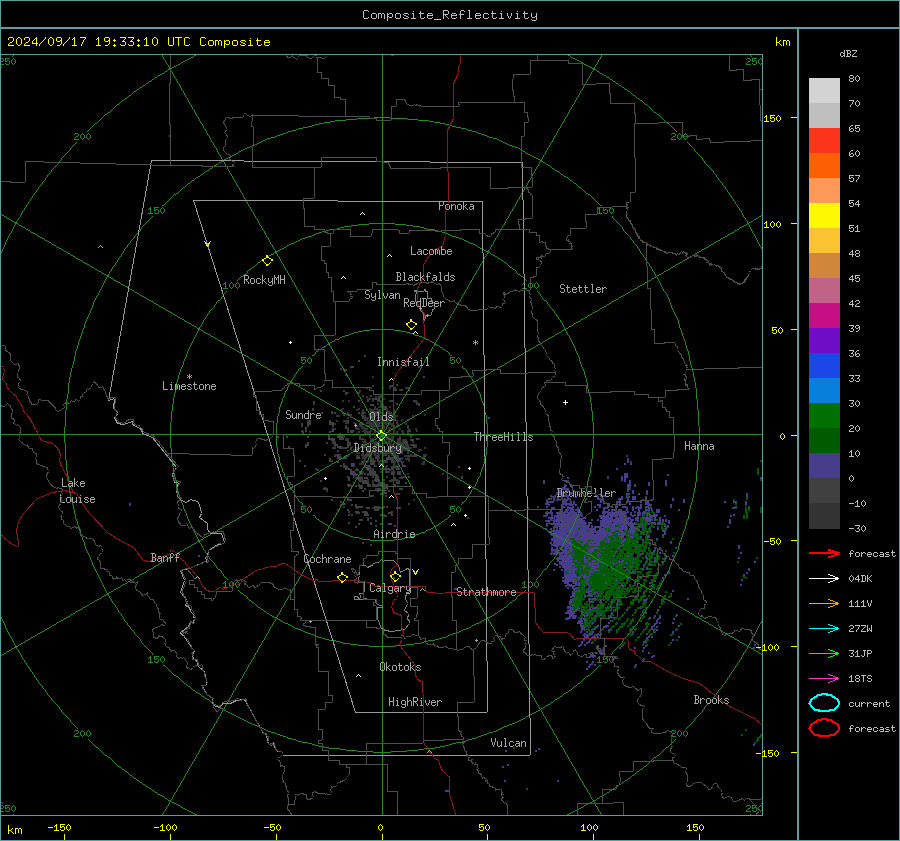Image resolution: width=900 pixels, height=841 pixels.
Task: Click the yellow diamond marker beside RockyMH
Action: pos(267,261)
